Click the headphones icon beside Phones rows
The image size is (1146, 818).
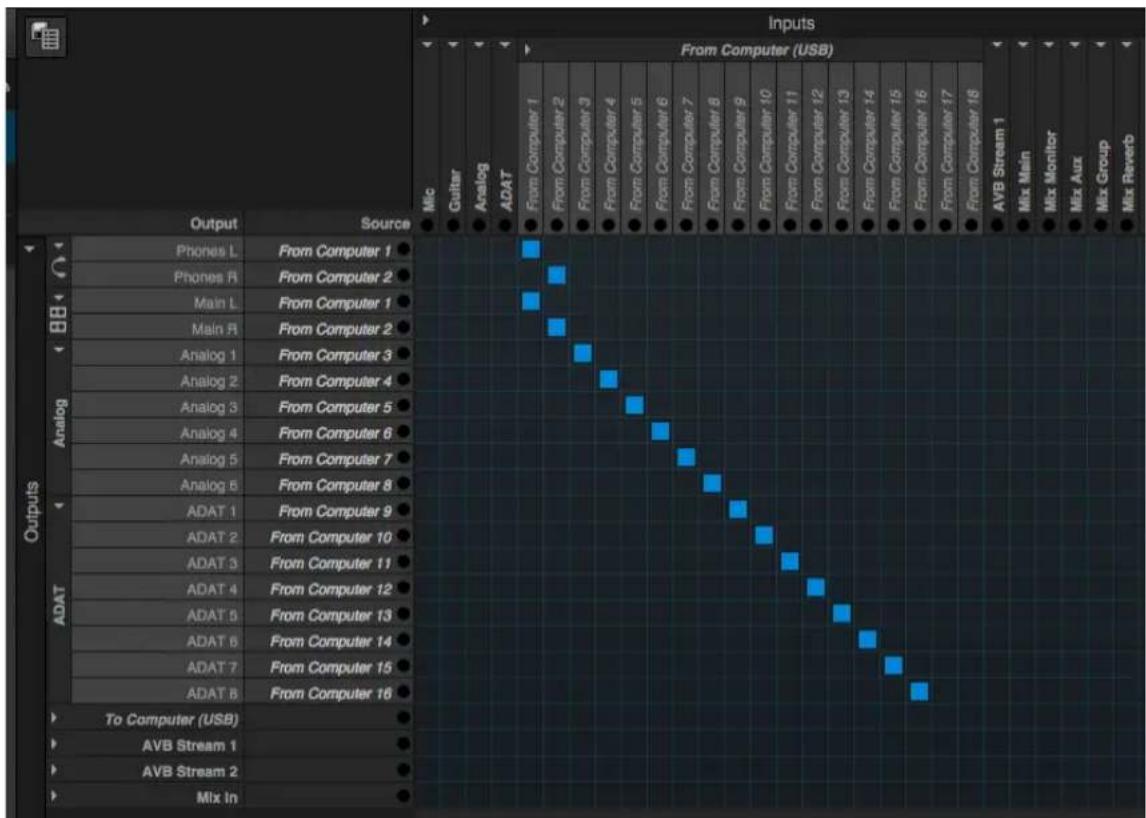tap(59, 269)
